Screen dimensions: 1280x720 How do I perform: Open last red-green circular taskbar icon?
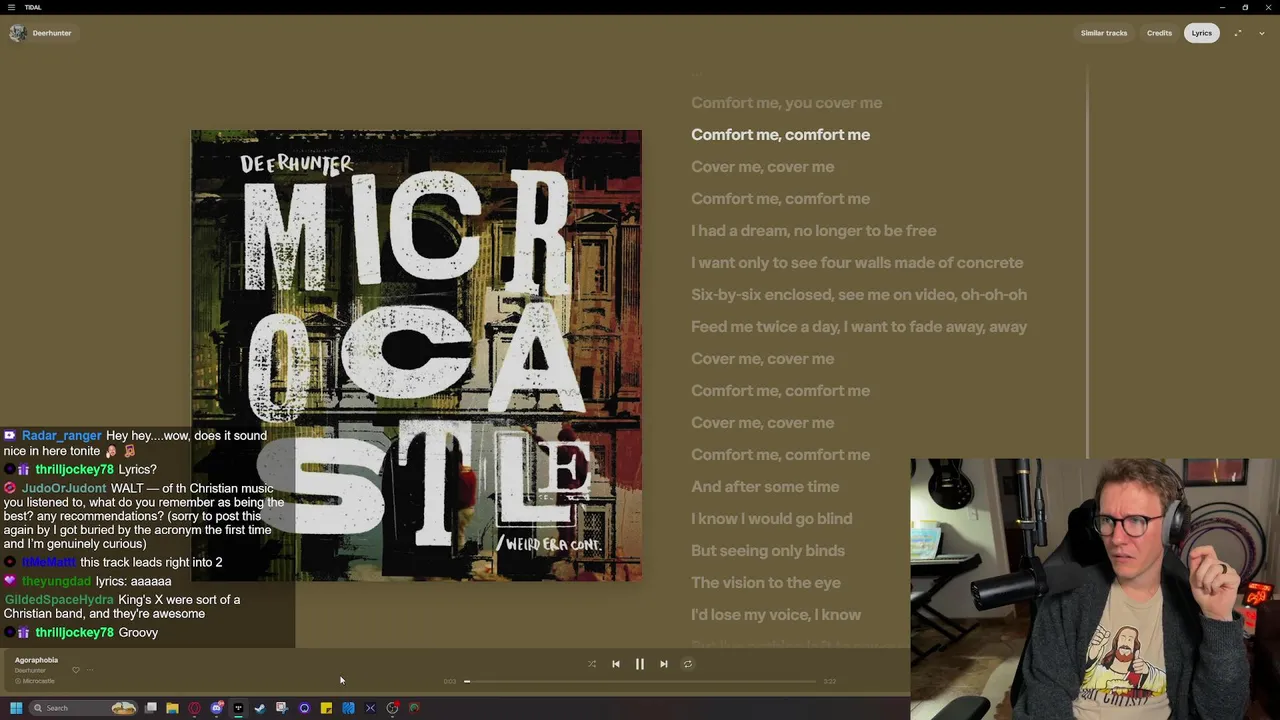point(414,708)
